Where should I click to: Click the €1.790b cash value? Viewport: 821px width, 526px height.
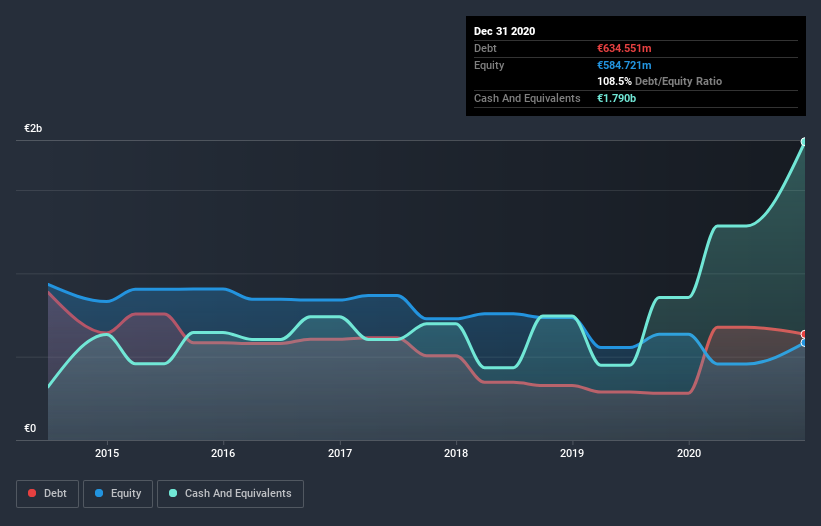(616, 98)
